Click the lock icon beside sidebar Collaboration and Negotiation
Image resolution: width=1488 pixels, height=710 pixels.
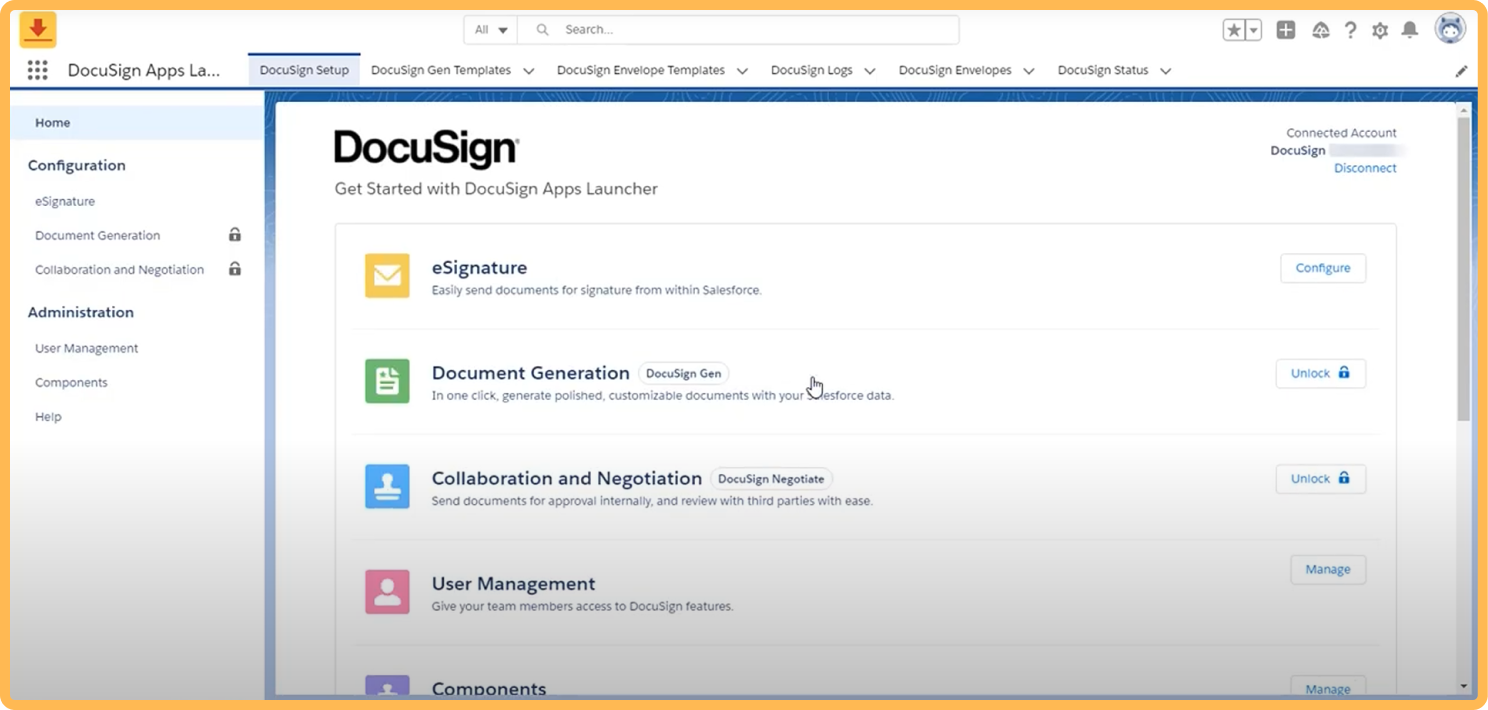pos(235,269)
